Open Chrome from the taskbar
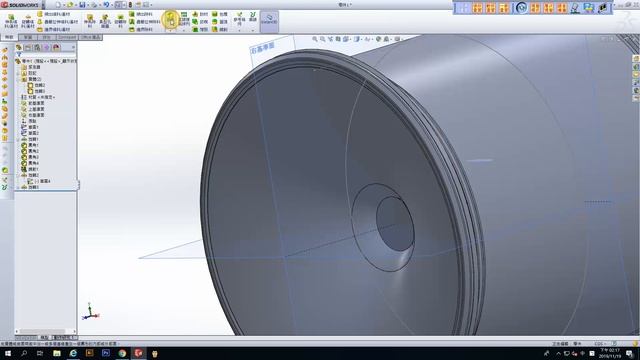The width and height of the screenshot is (640, 360). tap(122, 353)
